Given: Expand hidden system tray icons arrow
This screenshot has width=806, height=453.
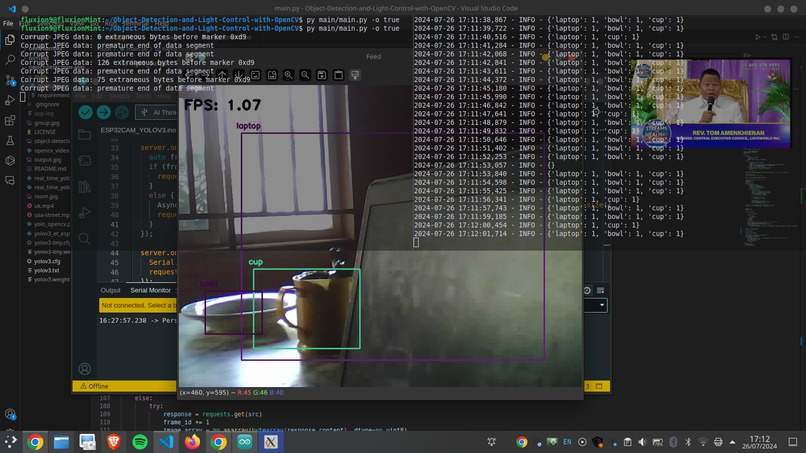Looking at the screenshot, I should [x=732, y=442].
